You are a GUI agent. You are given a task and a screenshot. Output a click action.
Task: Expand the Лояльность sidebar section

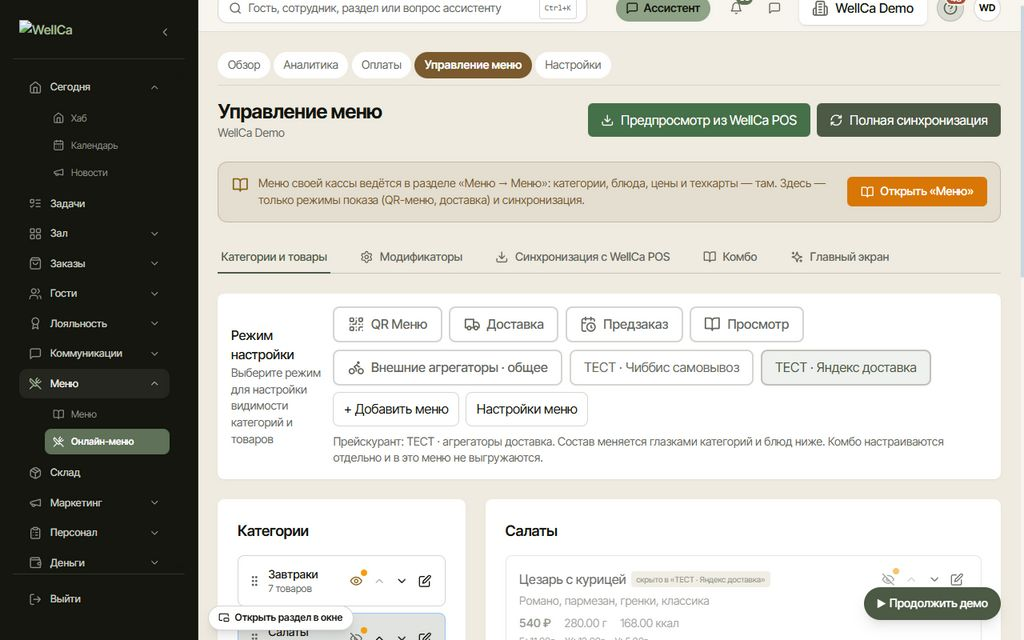click(x=154, y=324)
